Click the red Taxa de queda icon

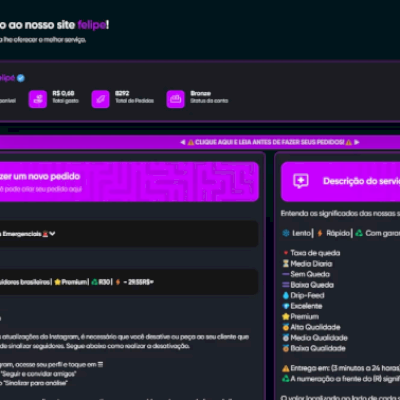point(286,253)
